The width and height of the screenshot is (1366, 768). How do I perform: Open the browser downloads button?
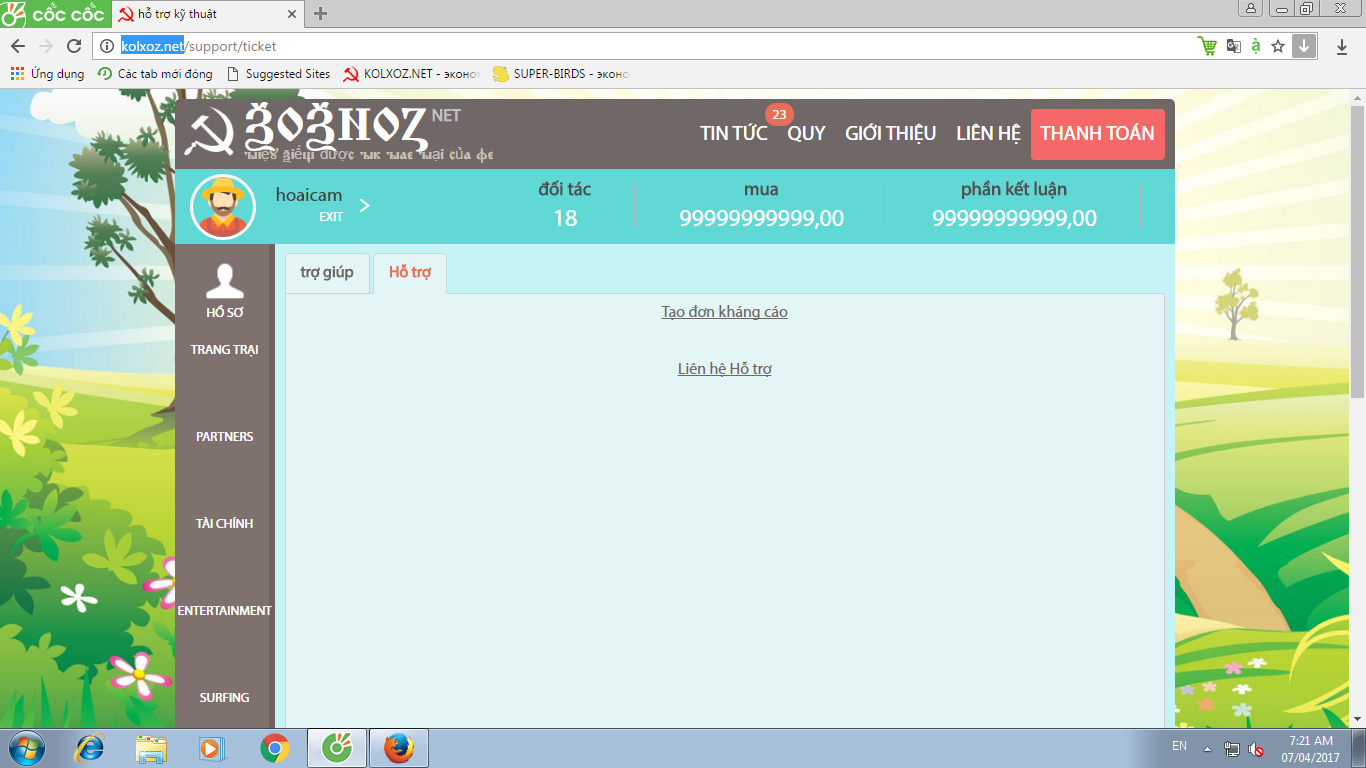point(1342,46)
